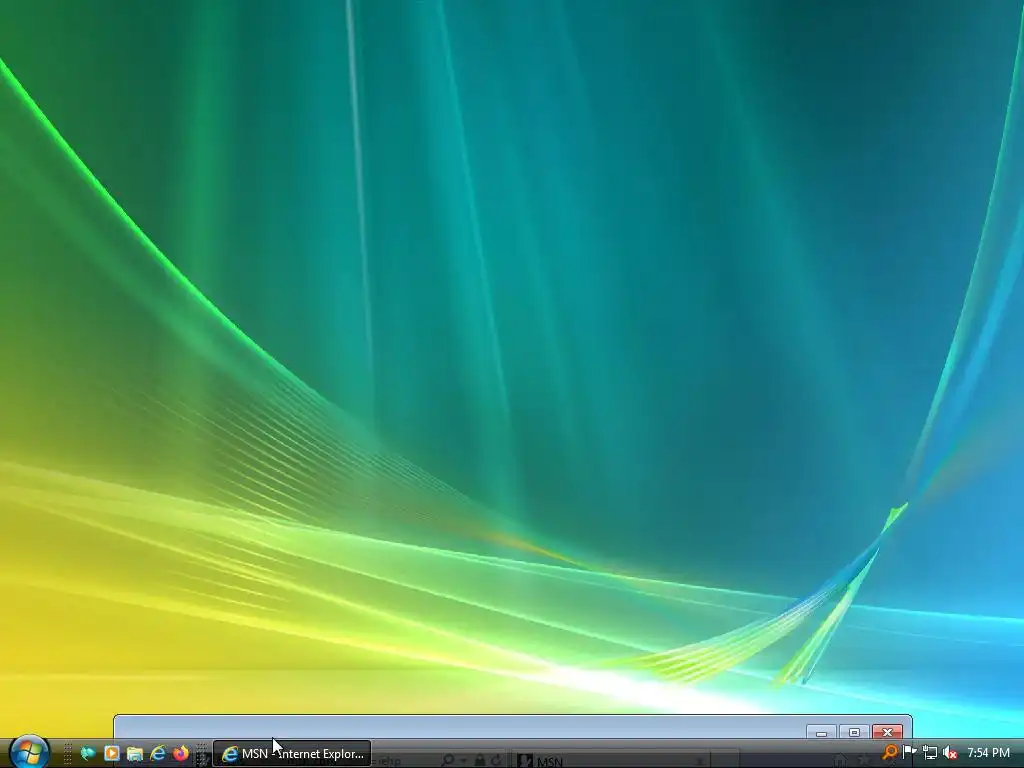Maximize the Internet Explorer window
1024x768 pixels.
click(854, 733)
